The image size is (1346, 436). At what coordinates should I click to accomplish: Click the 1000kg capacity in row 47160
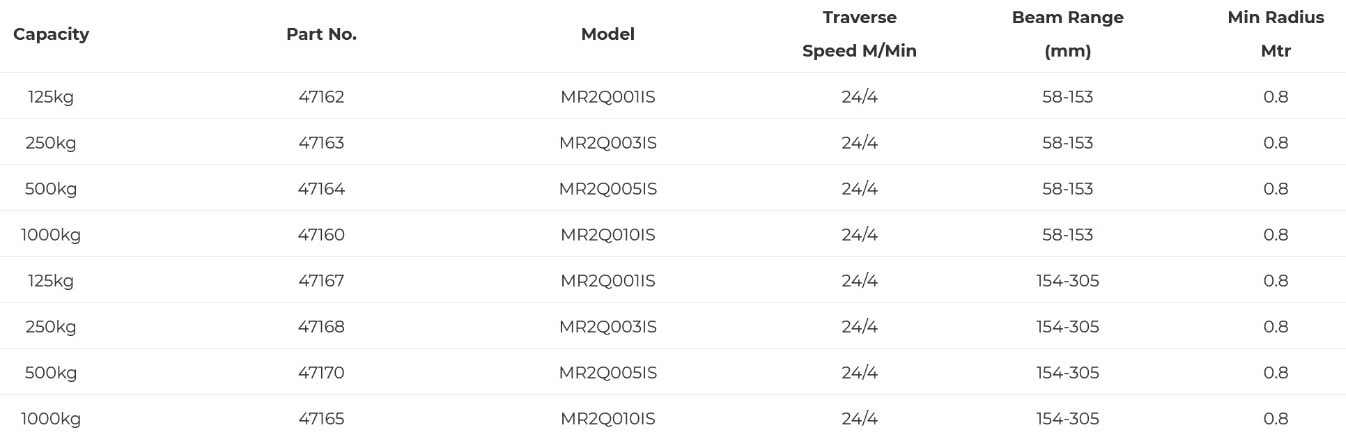[51, 235]
